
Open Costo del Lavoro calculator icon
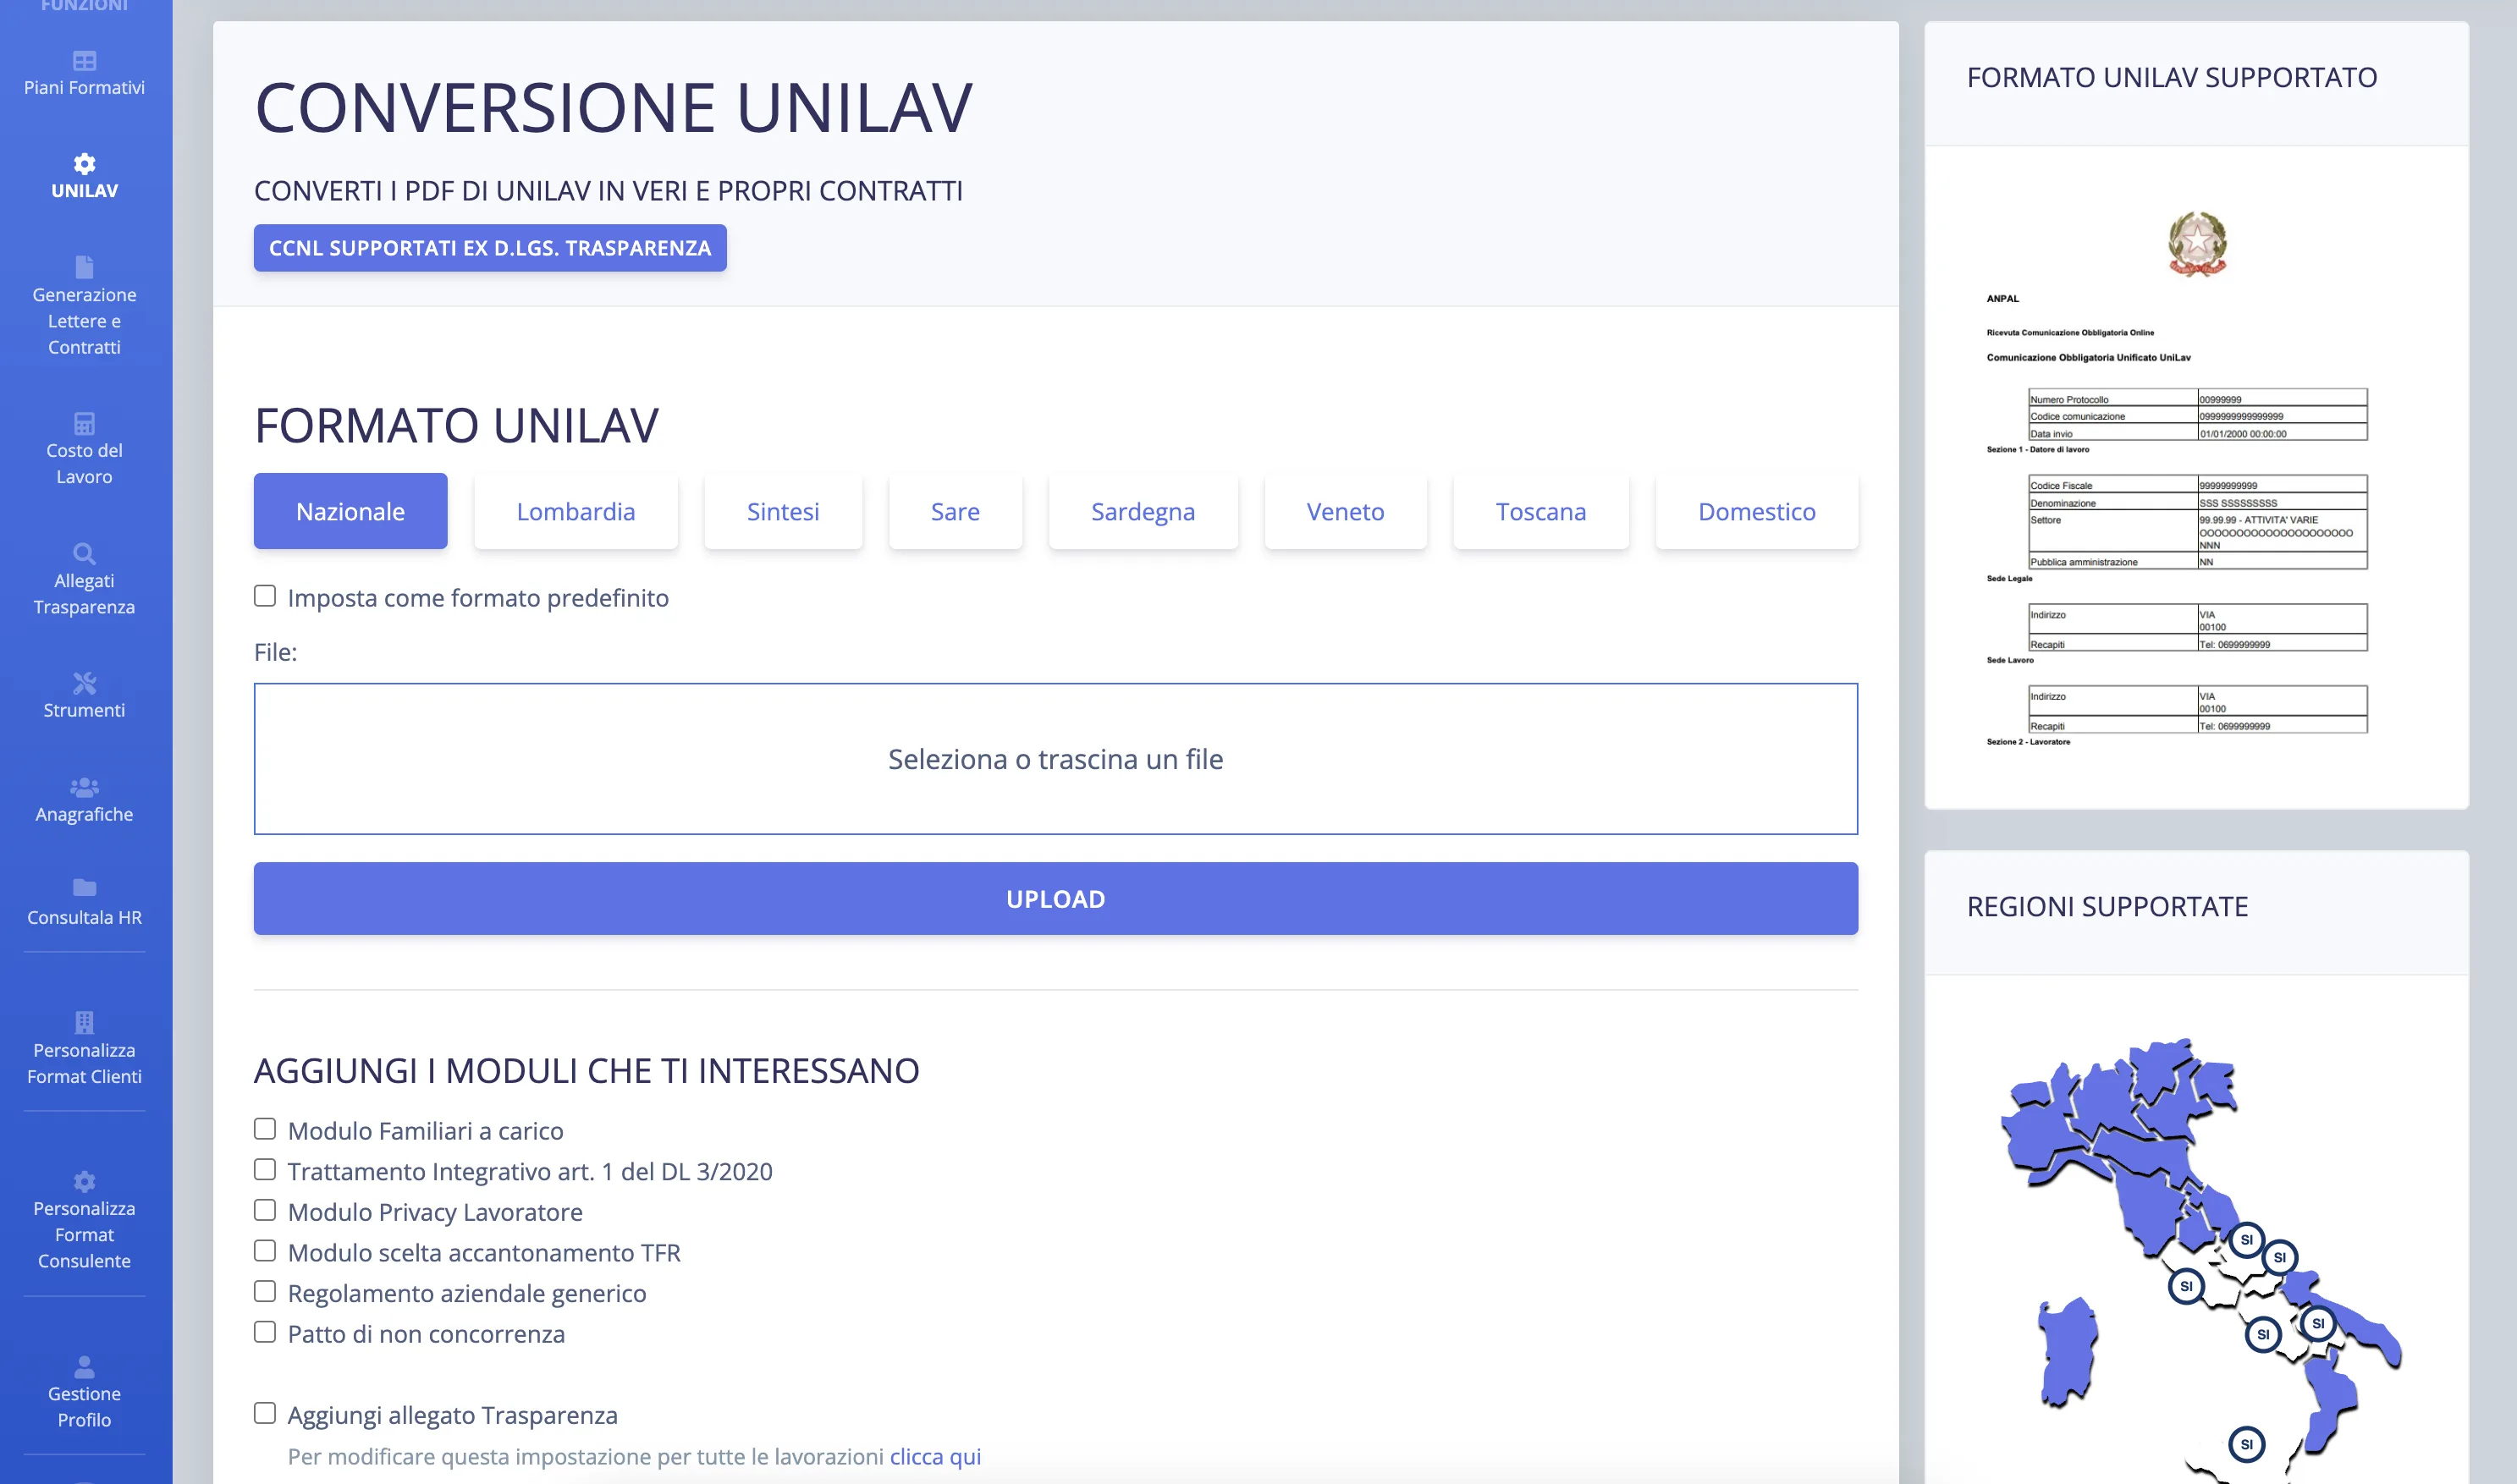point(84,422)
